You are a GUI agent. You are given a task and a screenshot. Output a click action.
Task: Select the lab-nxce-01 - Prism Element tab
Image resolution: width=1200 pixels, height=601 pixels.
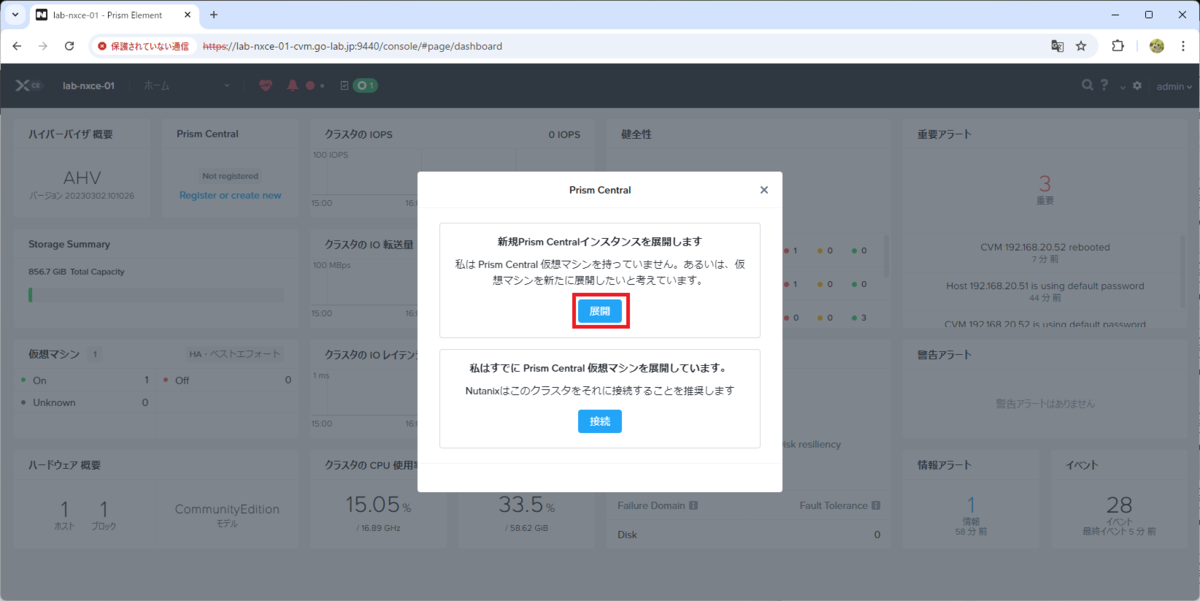pyautogui.click(x=114, y=15)
